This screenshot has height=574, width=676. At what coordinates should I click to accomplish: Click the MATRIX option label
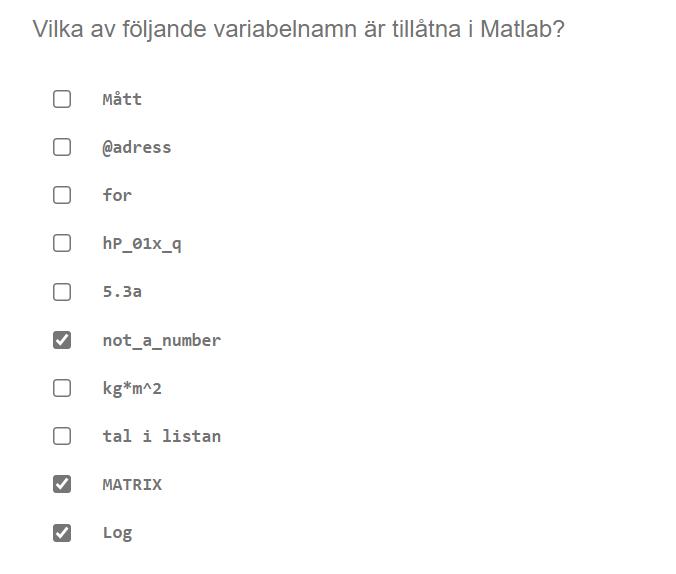132,484
